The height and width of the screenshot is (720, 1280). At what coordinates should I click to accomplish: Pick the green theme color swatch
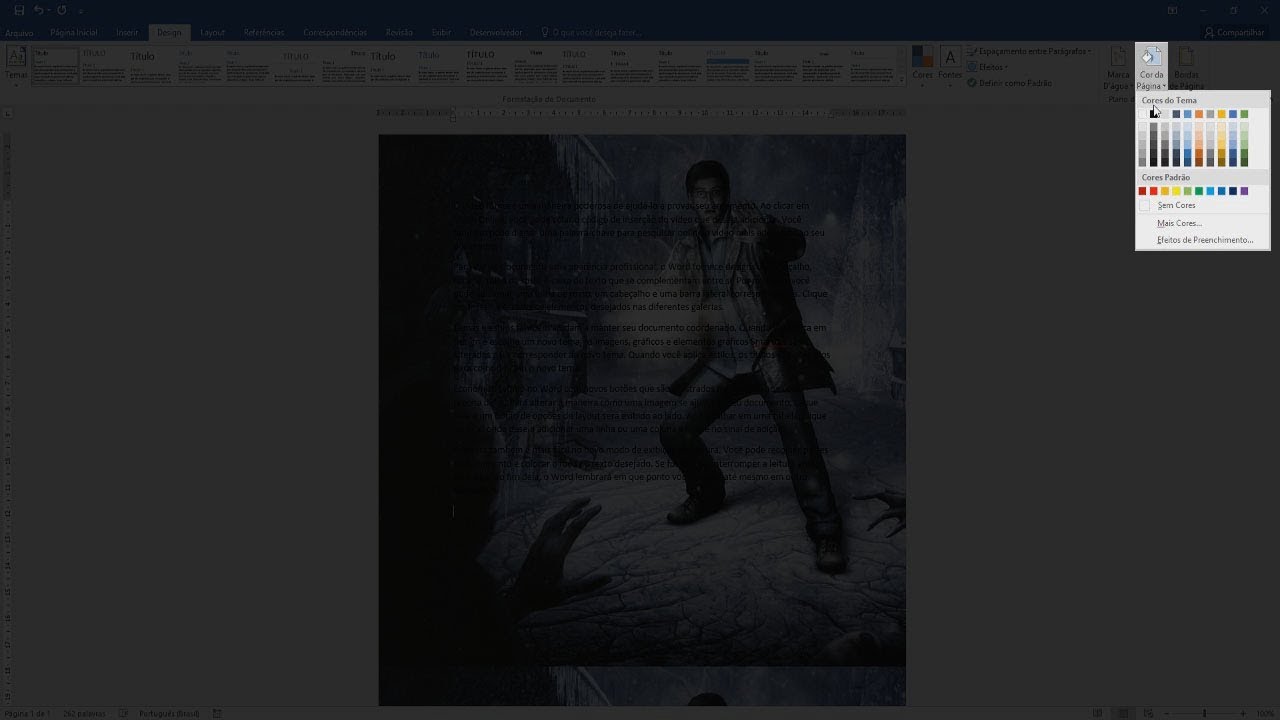click(x=1244, y=114)
